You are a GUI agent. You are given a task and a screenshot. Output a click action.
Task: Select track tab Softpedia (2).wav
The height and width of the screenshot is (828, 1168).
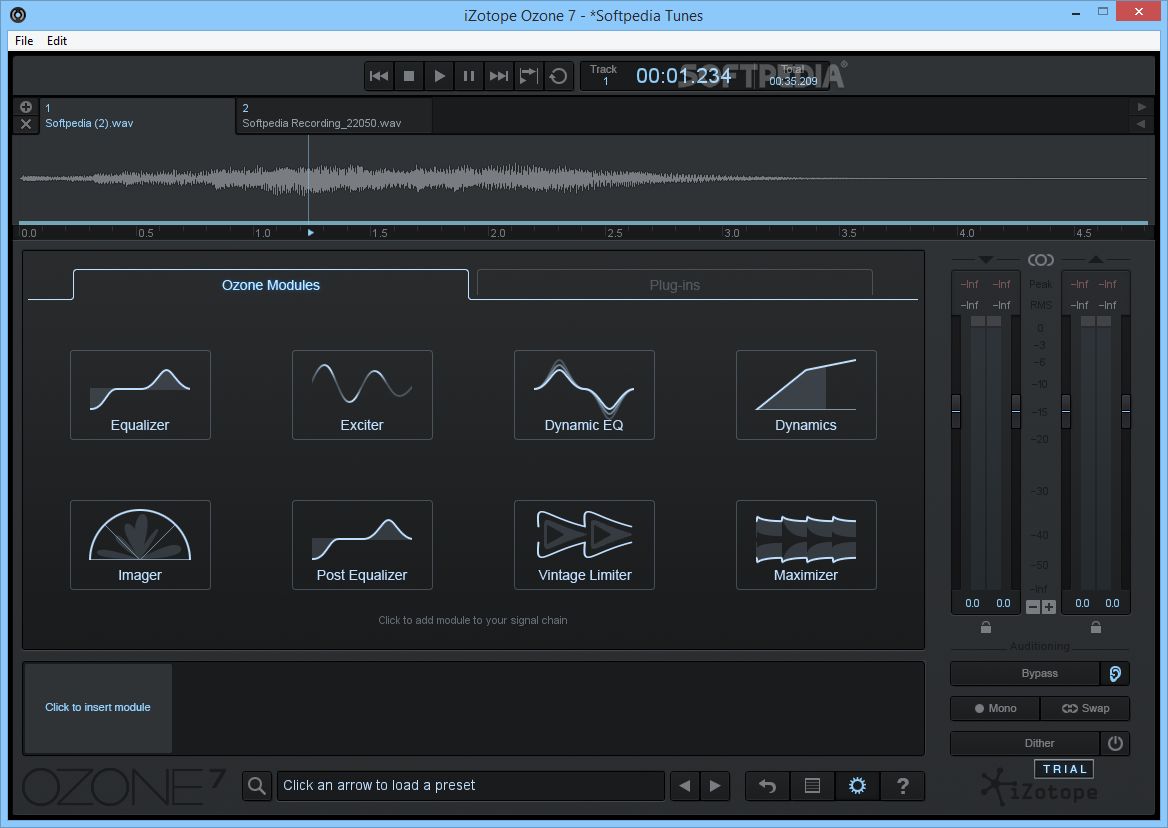137,115
